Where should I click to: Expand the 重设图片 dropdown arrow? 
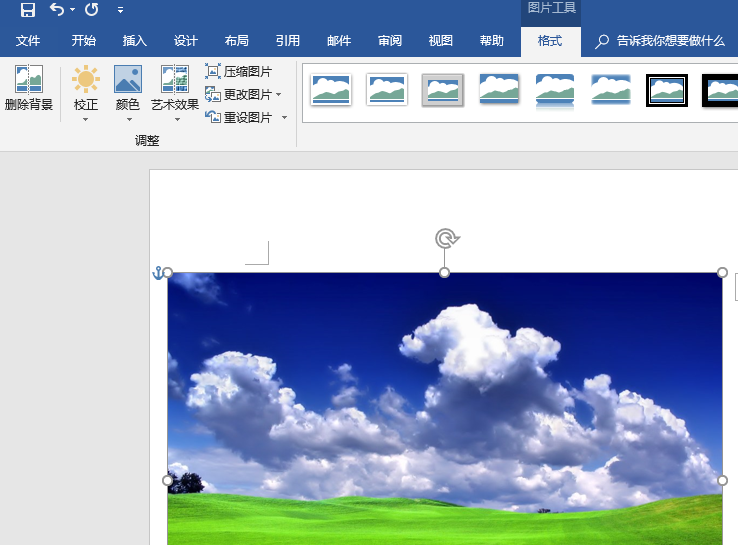(x=284, y=117)
